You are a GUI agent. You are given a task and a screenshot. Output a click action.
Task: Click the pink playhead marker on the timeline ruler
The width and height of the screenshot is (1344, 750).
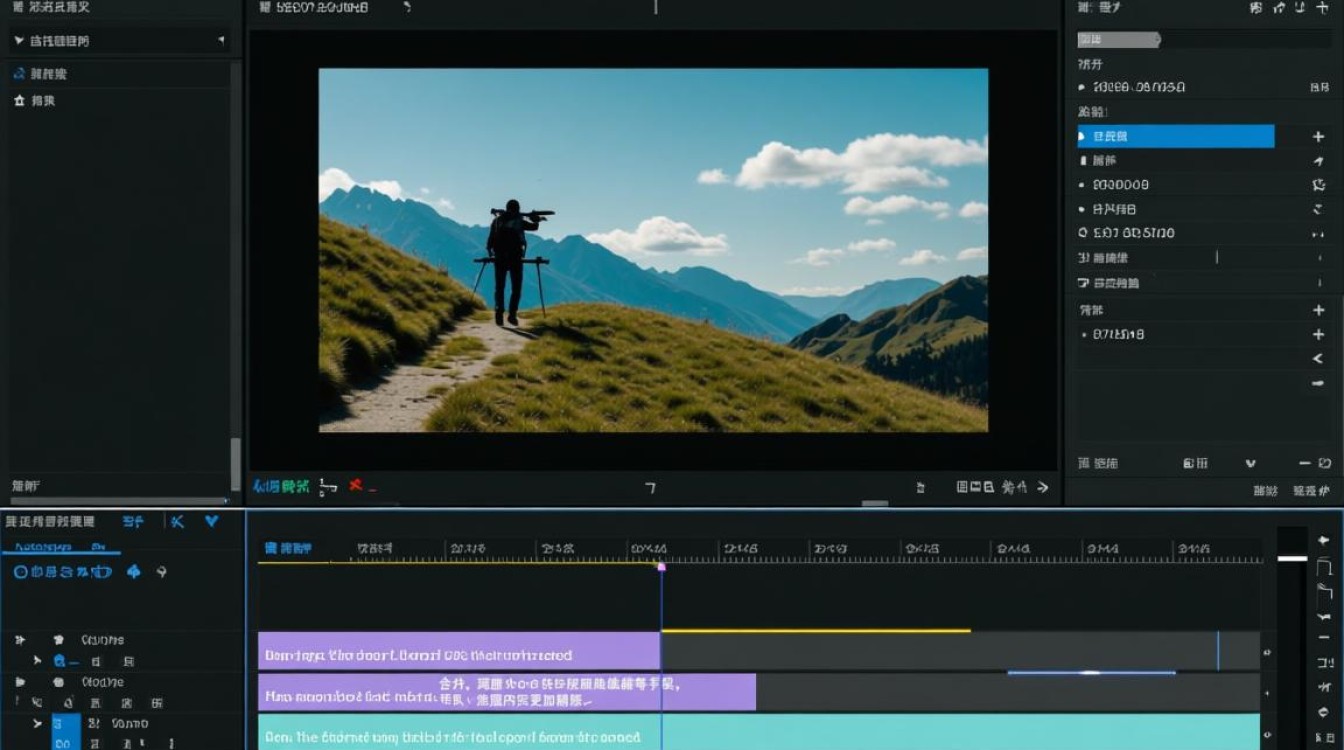(660, 567)
